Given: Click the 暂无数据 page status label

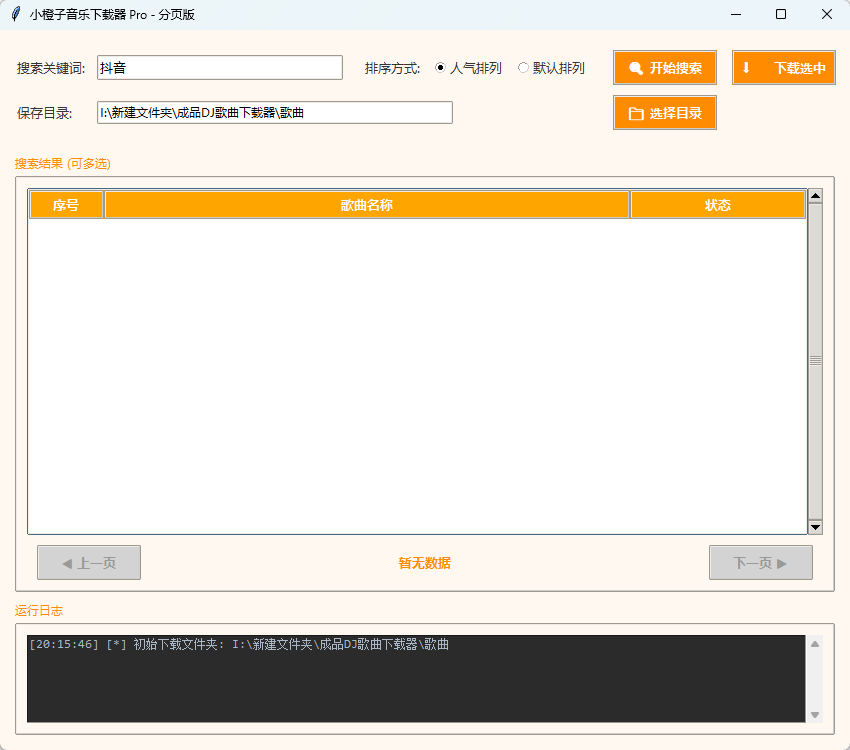Looking at the screenshot, I should point(424,563).
